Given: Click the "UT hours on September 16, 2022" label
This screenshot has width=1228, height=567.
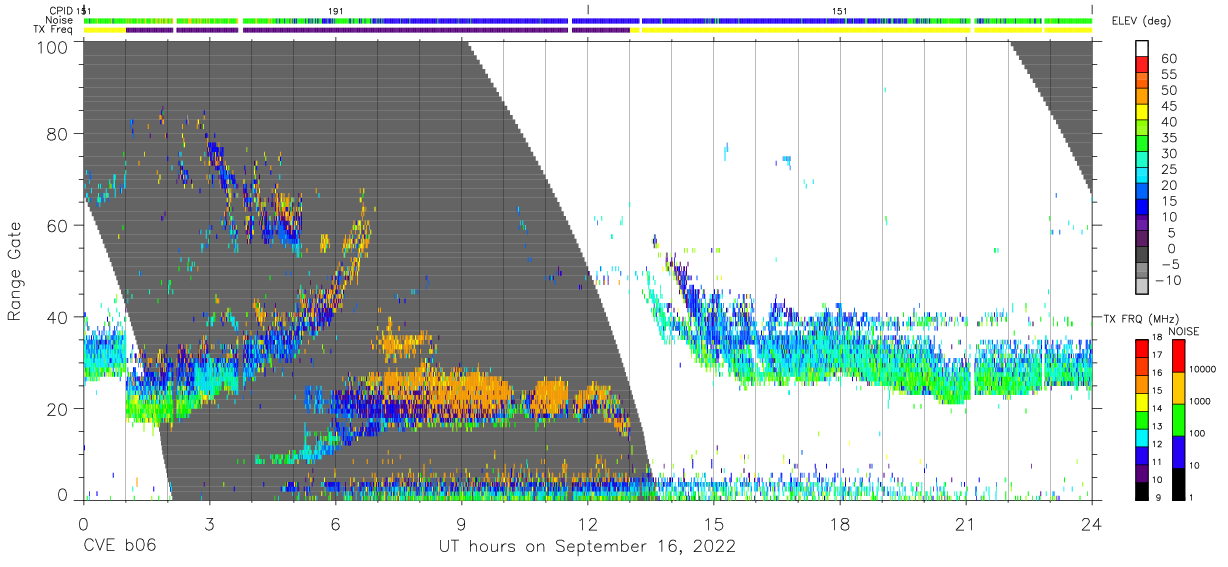Looking at the screenshot, I should pyautogui.click(x=587, y=547).
